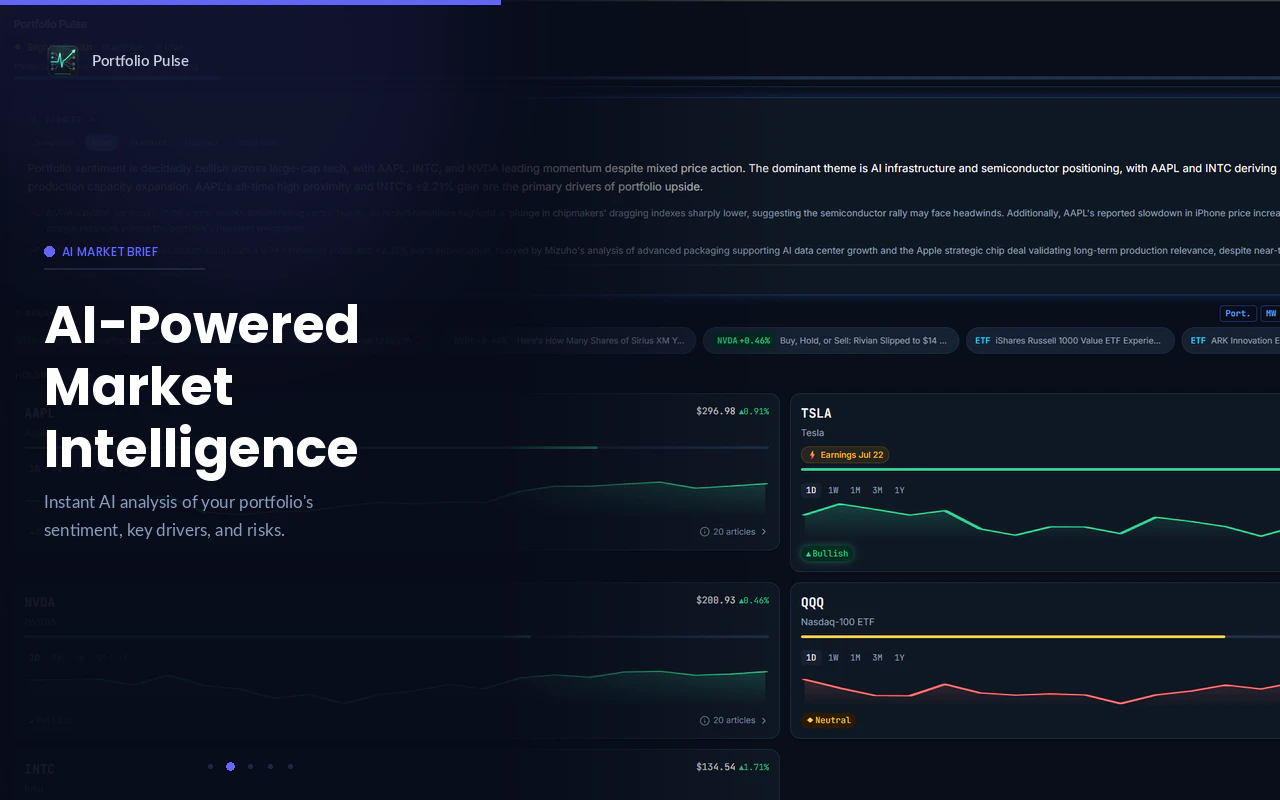
Task: Go to the third carousel dot
Action: [250, 766]
